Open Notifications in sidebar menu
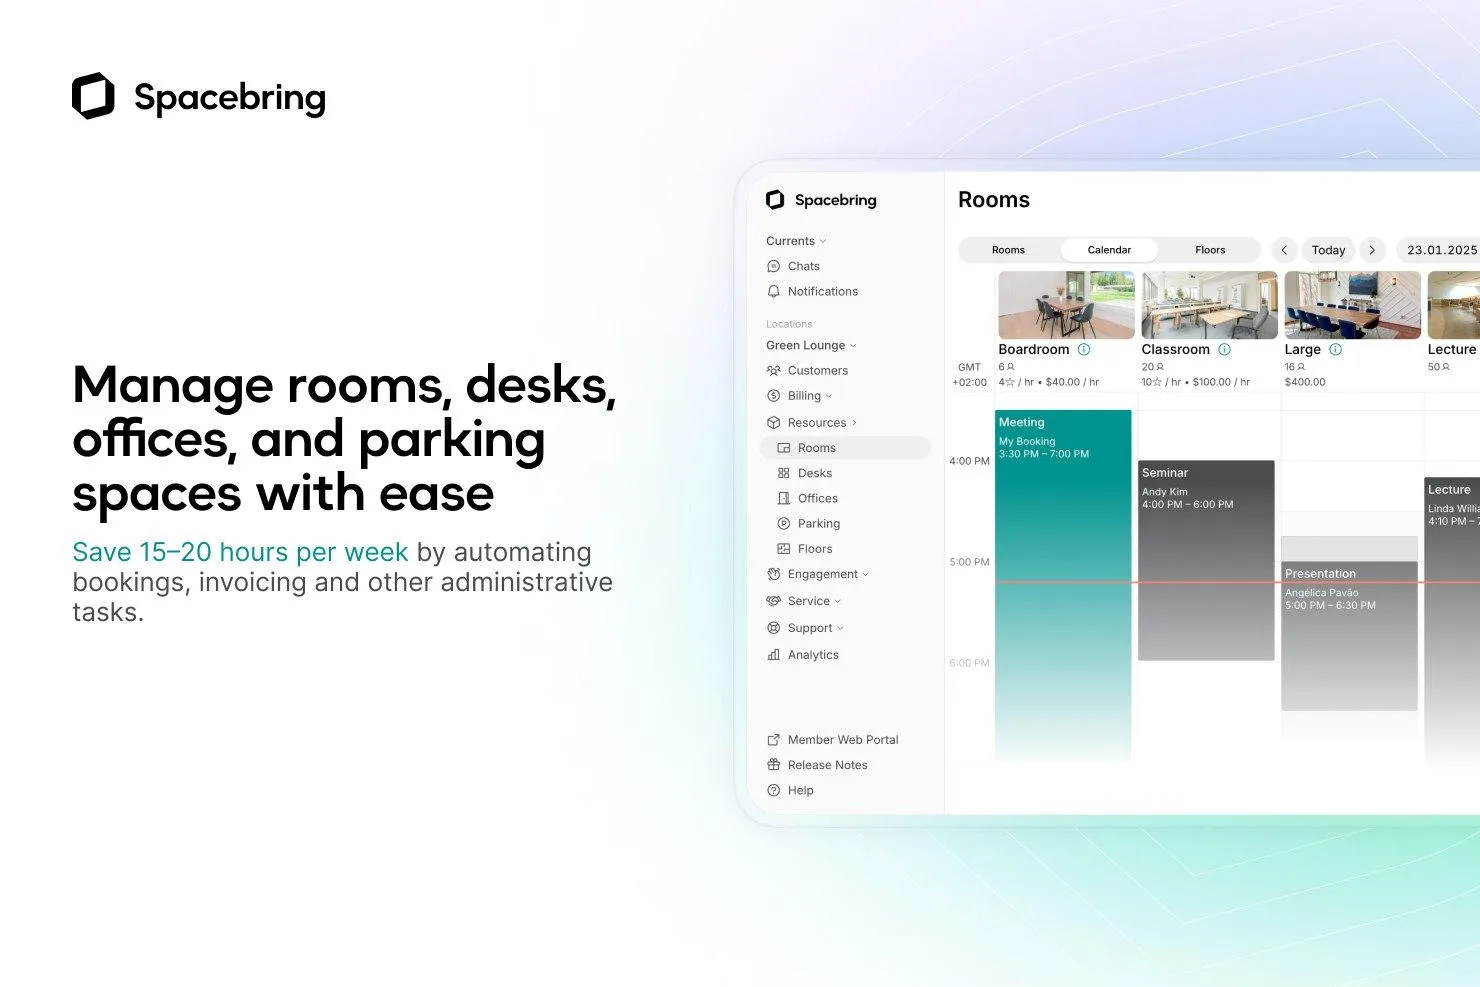This screenshot has height=987, width=1480. [822, 292]
